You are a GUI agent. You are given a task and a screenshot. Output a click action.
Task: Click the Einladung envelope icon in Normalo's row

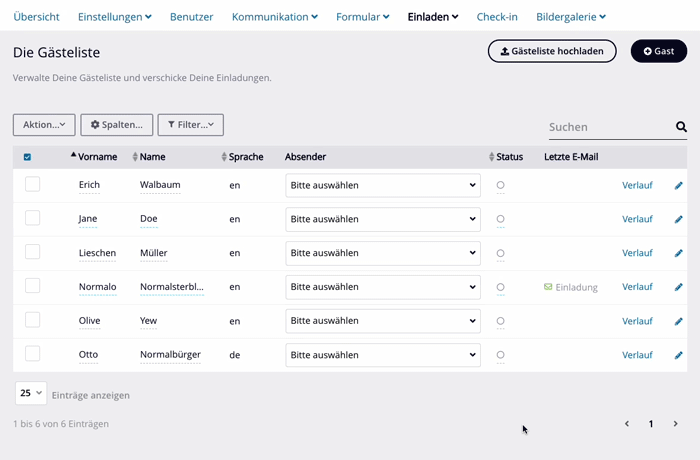548,287
